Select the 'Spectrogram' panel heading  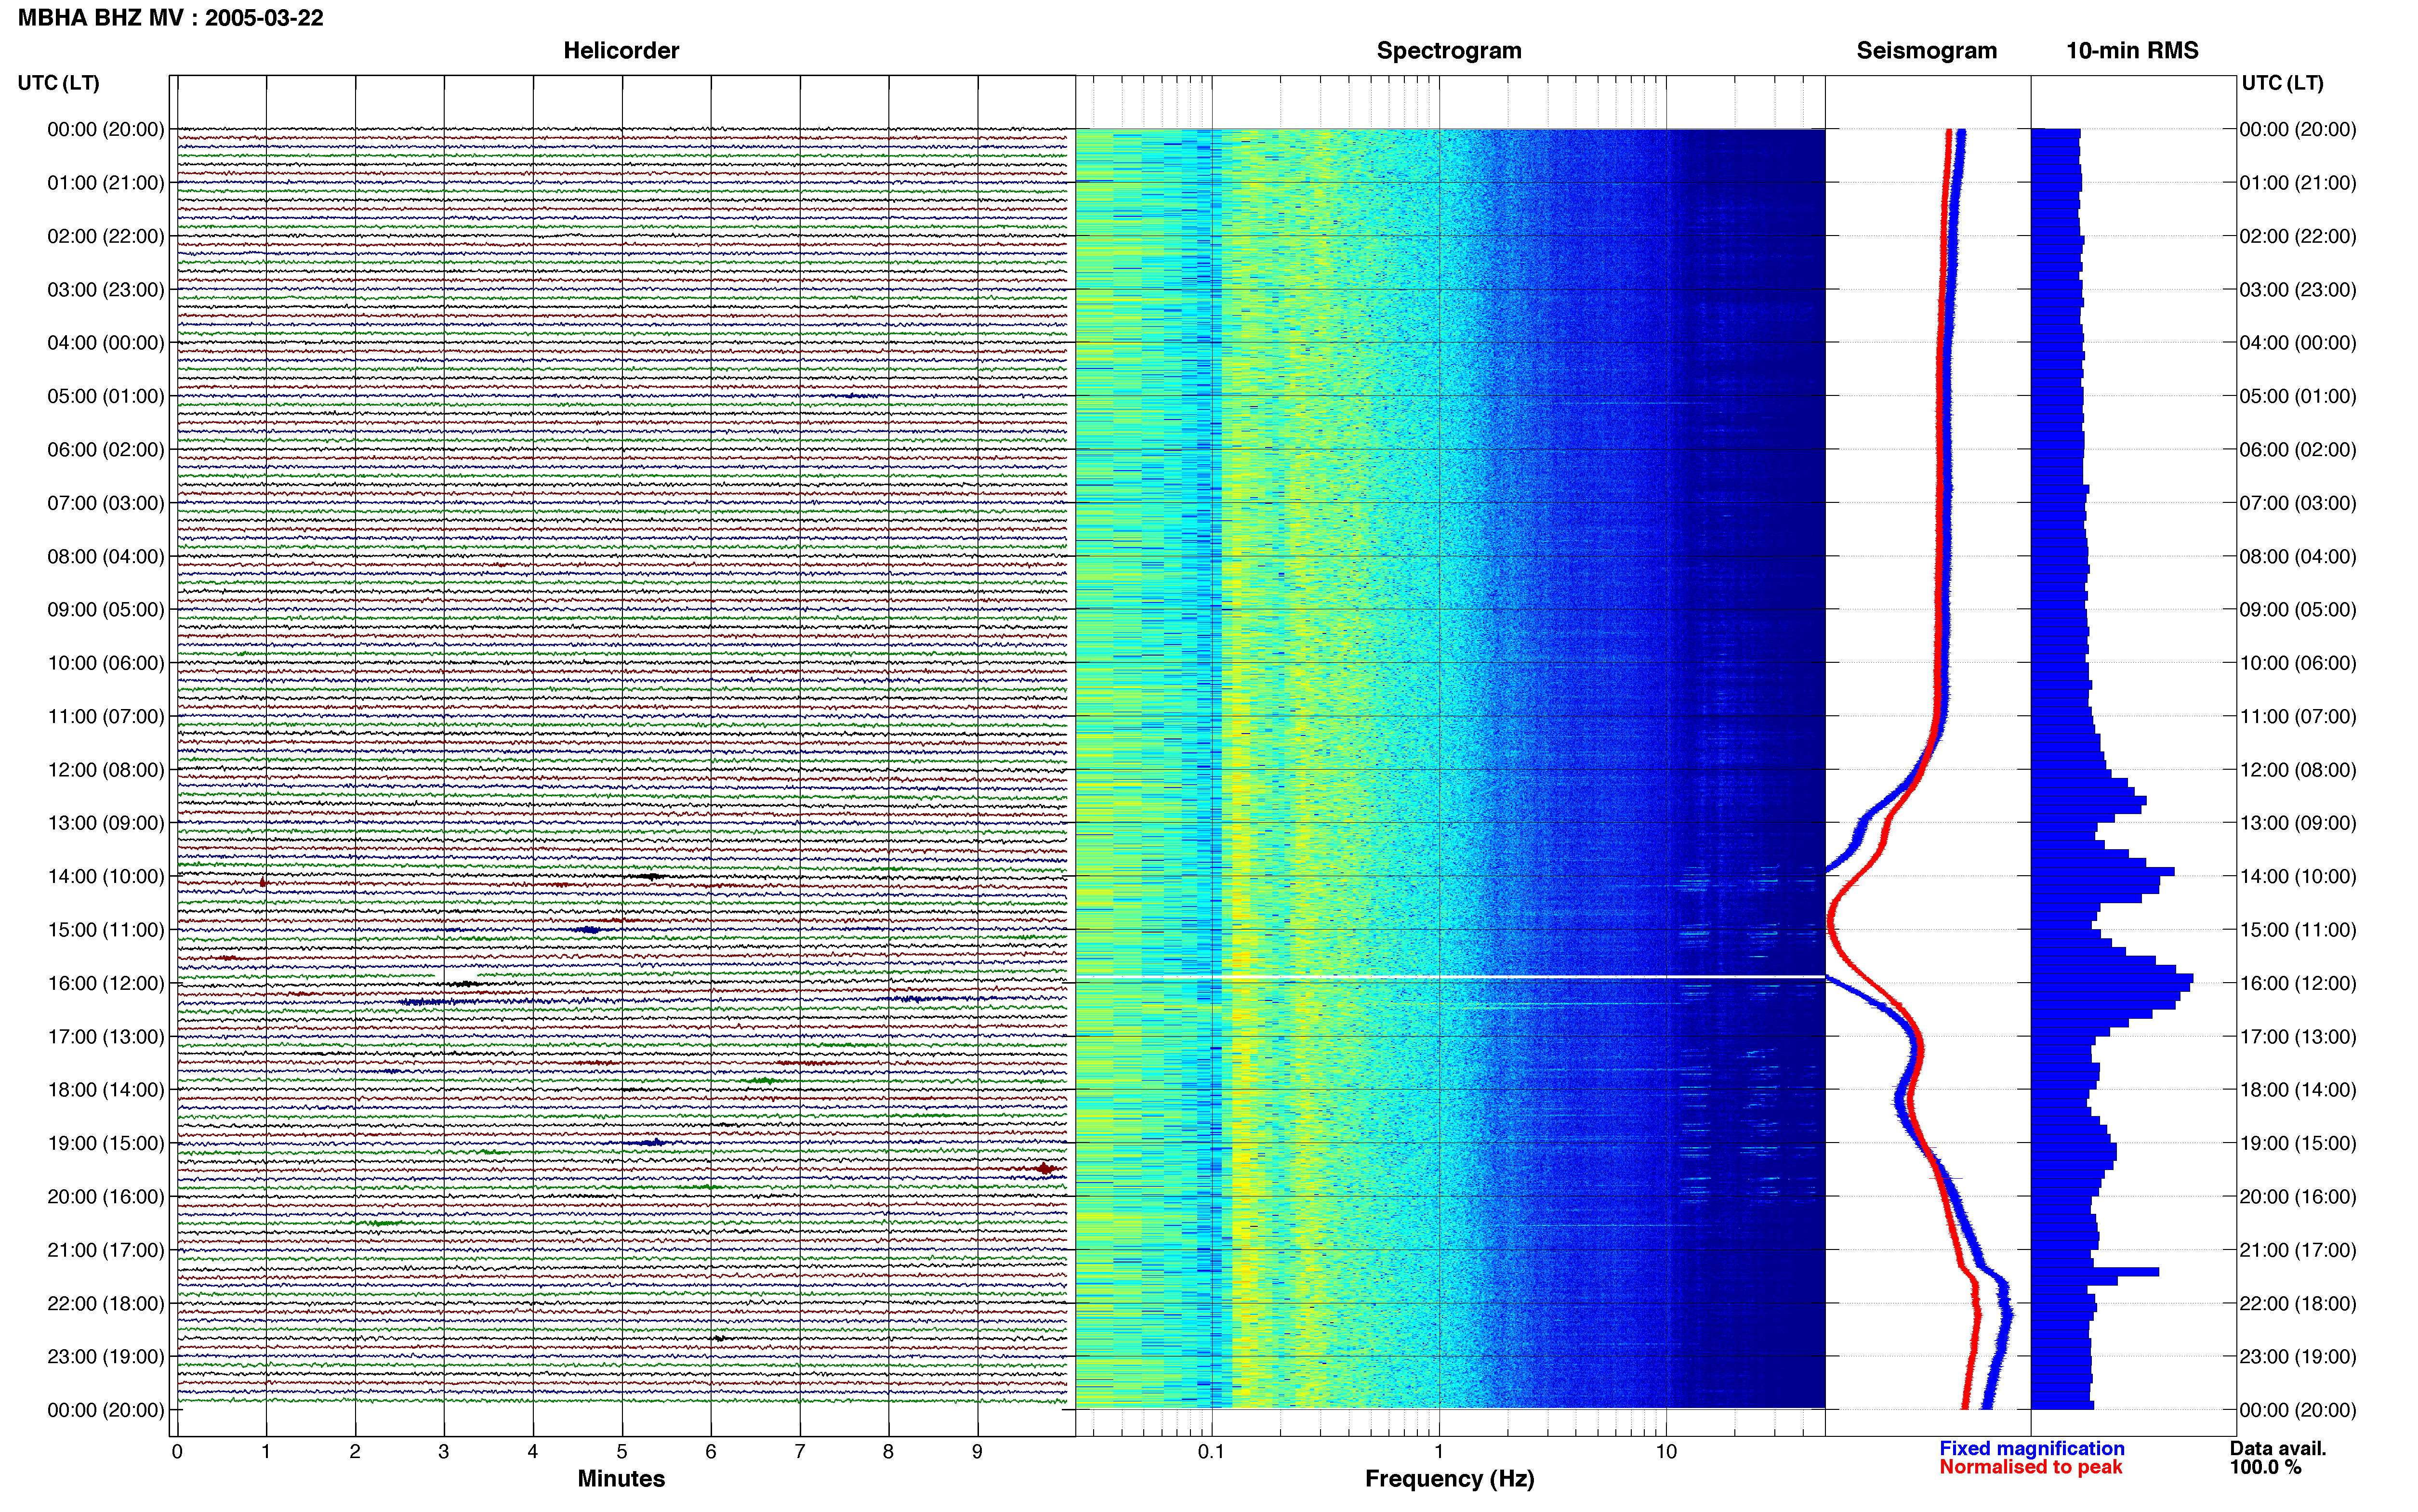click(x=1449, y=51)
